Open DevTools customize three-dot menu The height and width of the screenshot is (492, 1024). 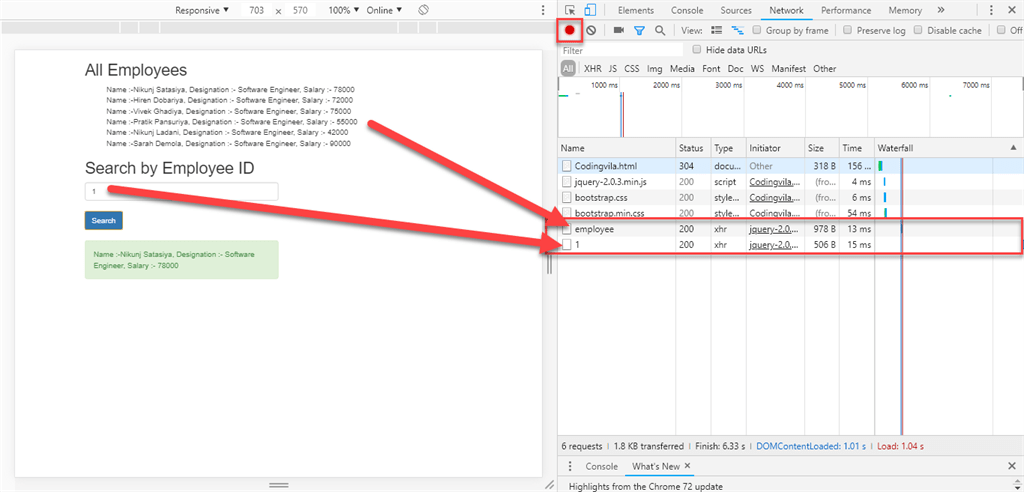[993, 10]
